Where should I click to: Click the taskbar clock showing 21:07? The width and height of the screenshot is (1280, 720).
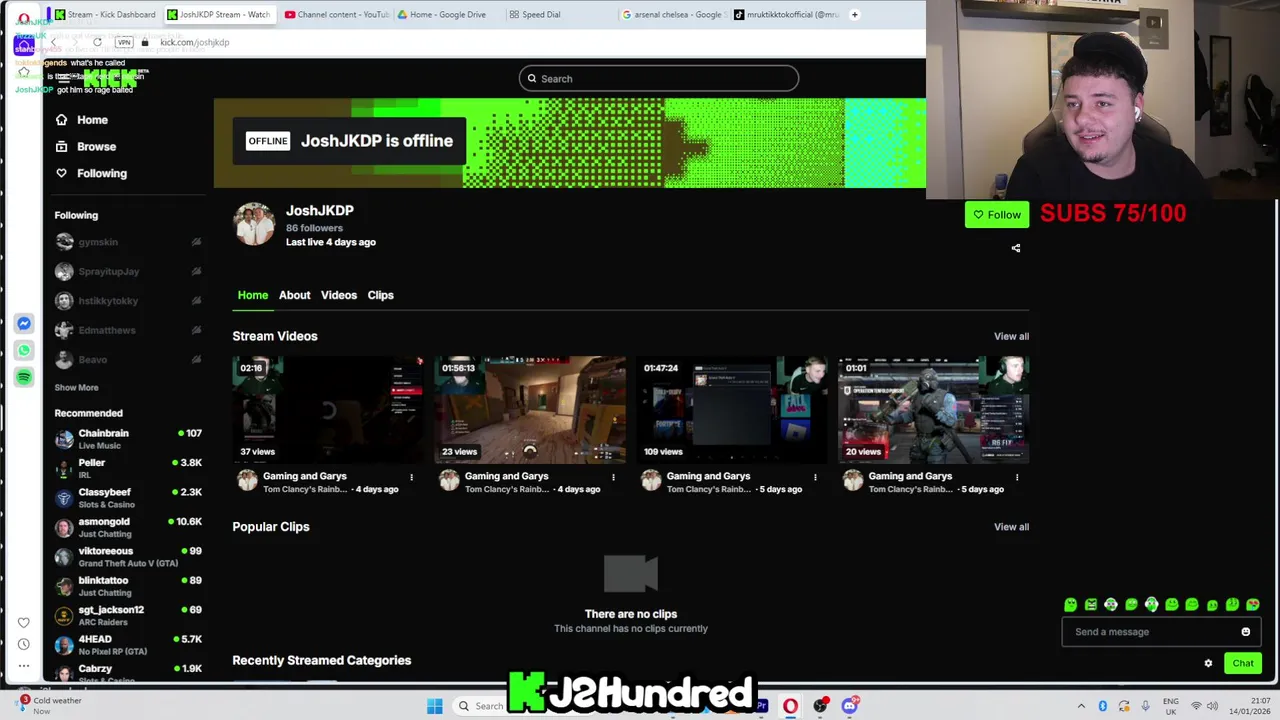[x=1252, y=706]
